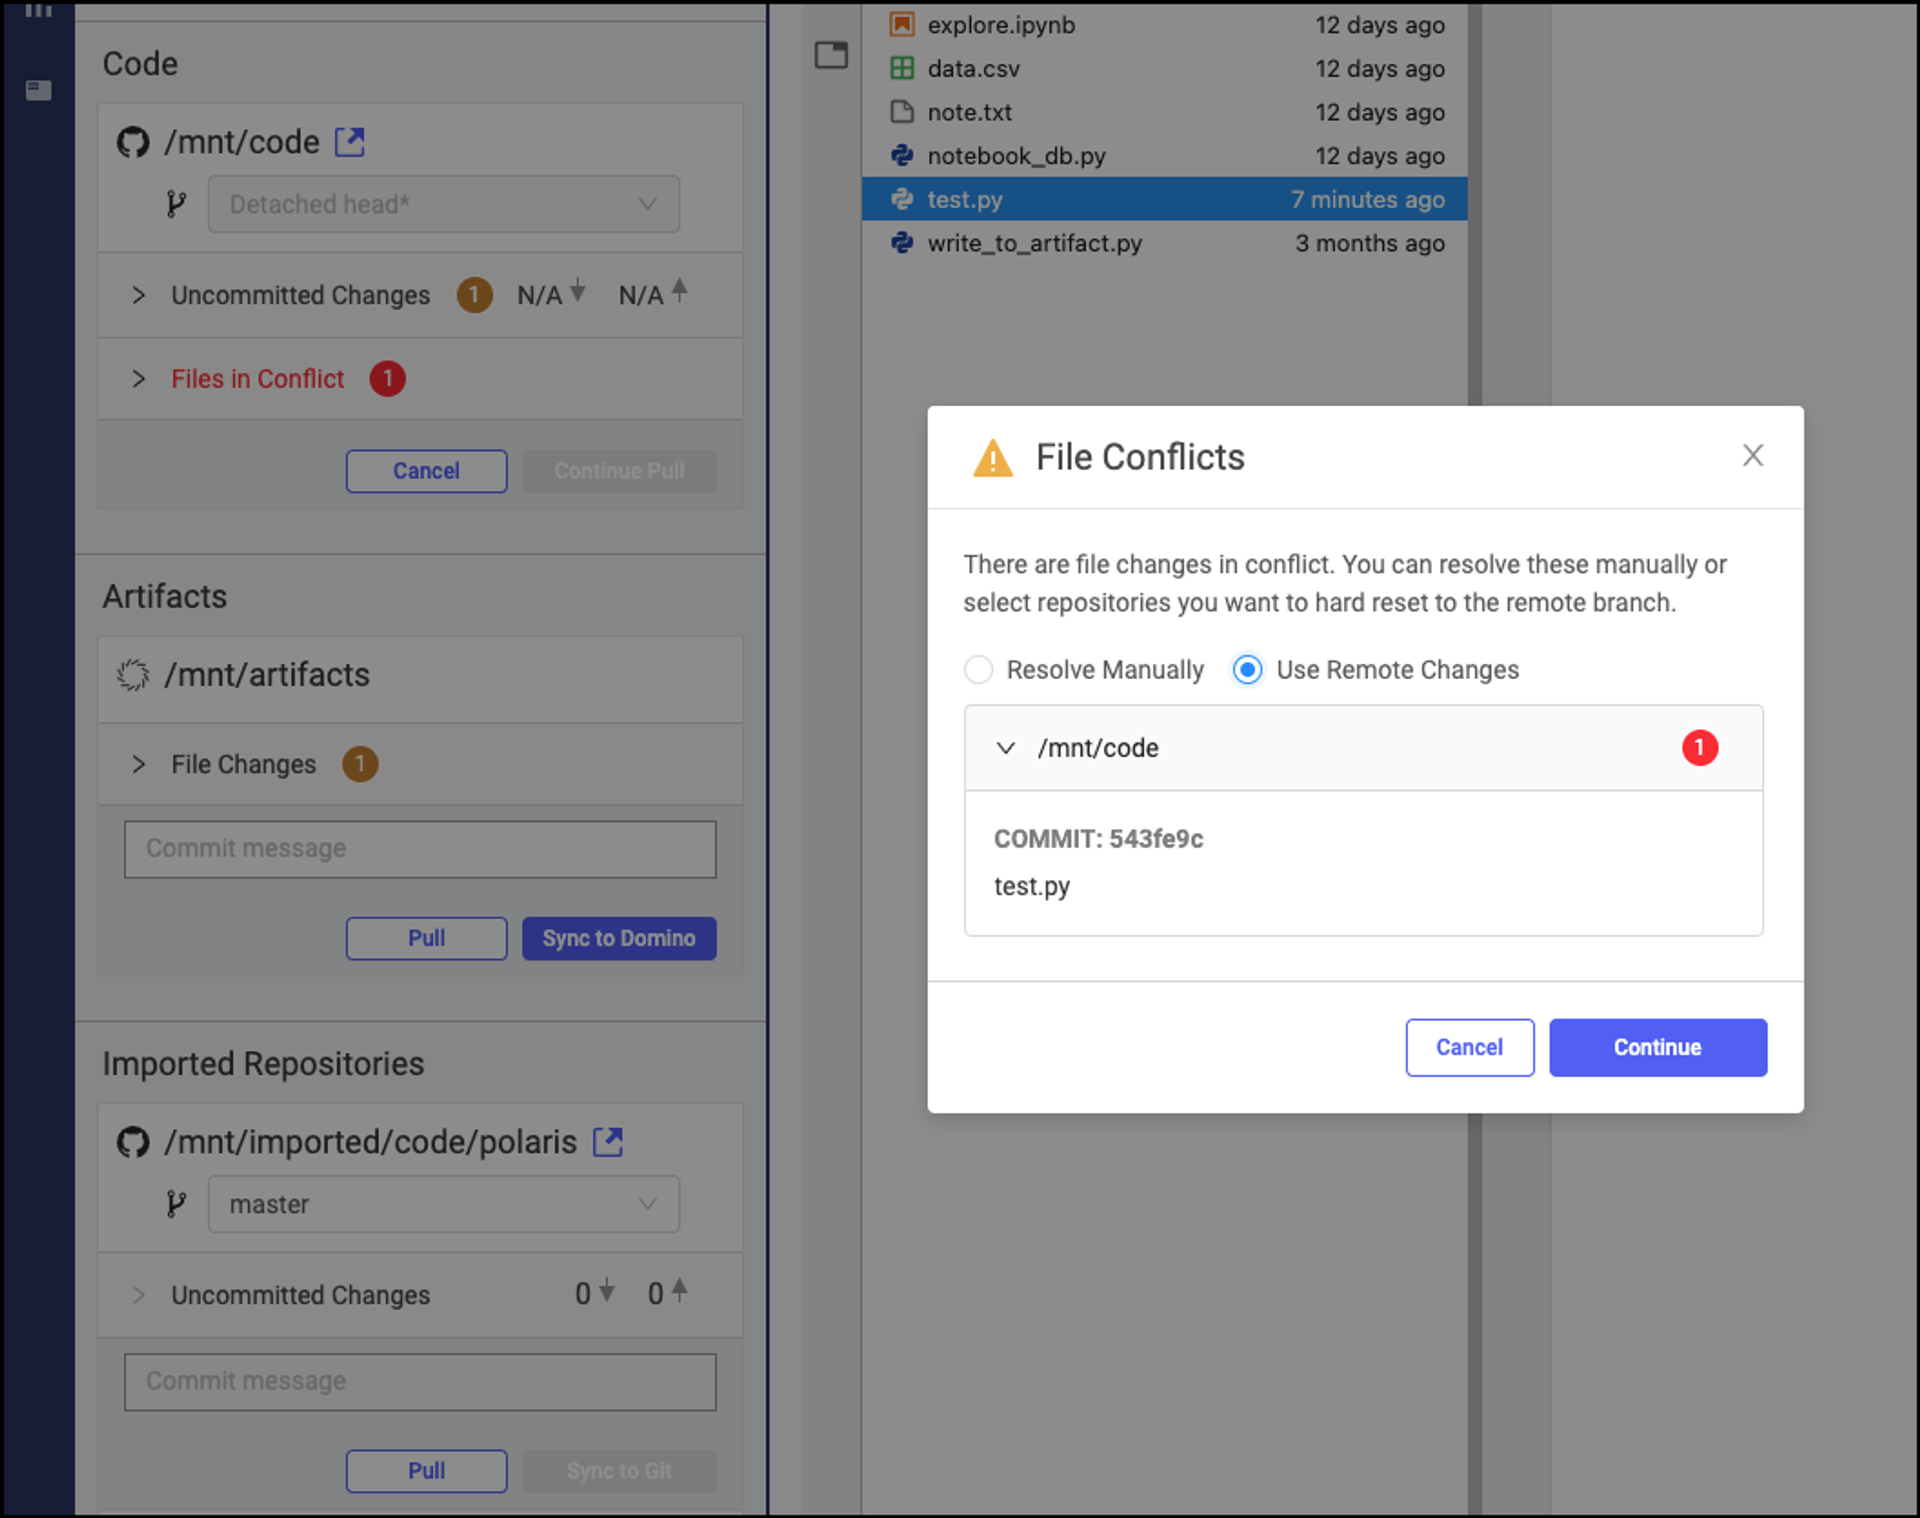Screen dimensions: 1920x1518
Task: Click the note.txt document icon
Action: (902, 112)
